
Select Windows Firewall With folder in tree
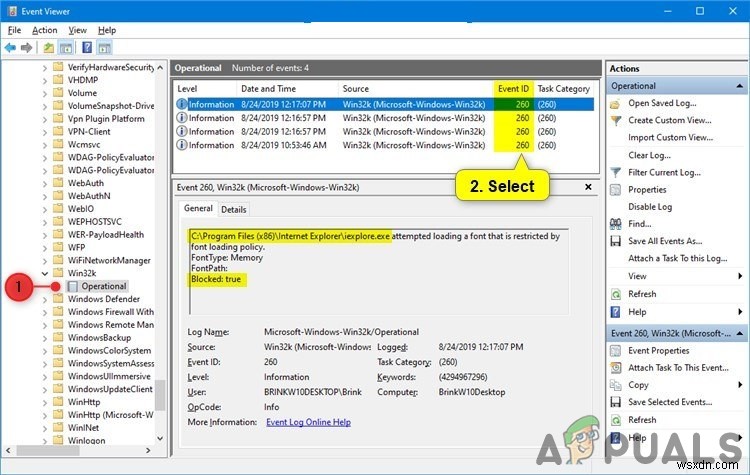pyautogui.click(x=110, y=312)
